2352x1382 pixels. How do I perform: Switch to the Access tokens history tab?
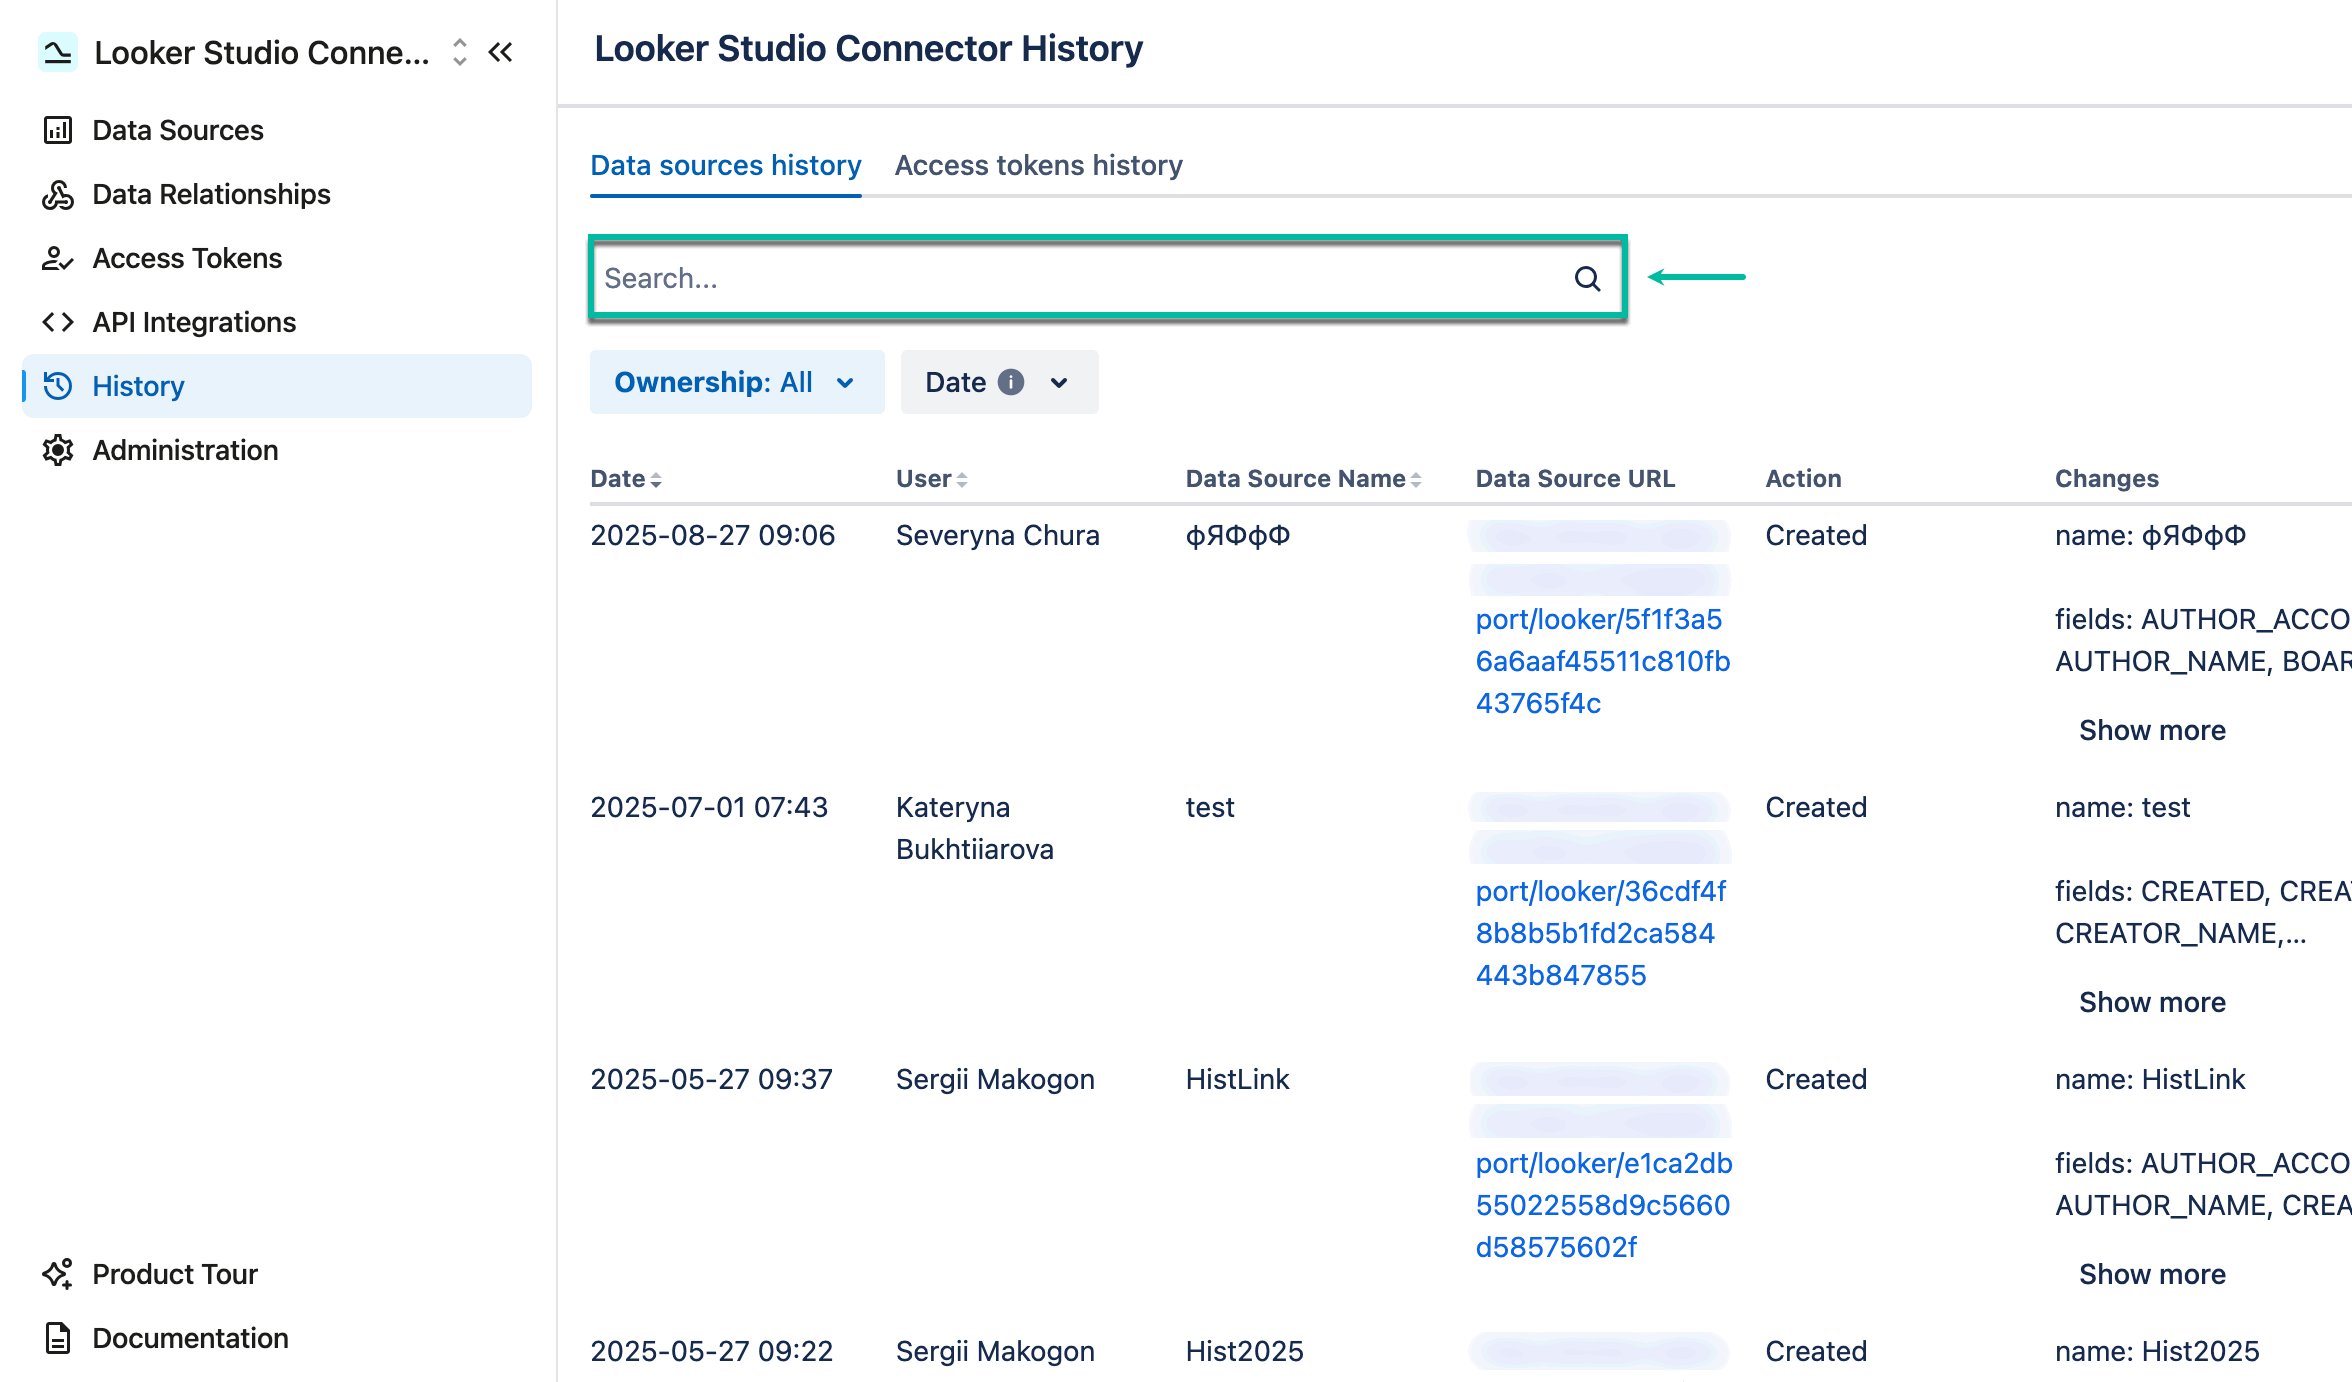click(1039, 165)
